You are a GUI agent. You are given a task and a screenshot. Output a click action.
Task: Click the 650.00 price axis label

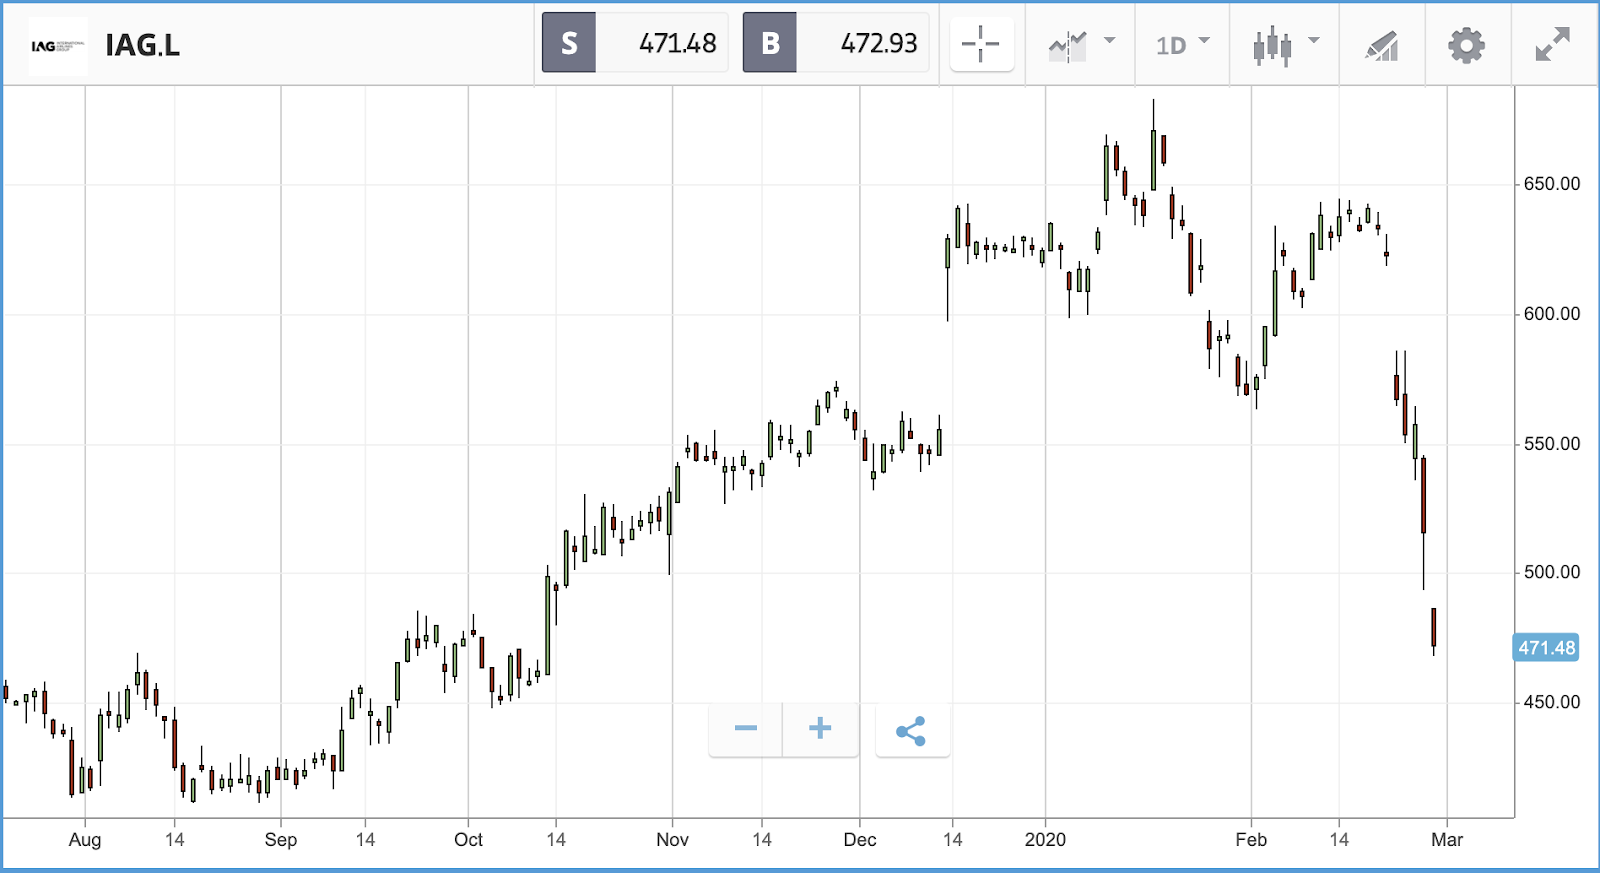1552,184
